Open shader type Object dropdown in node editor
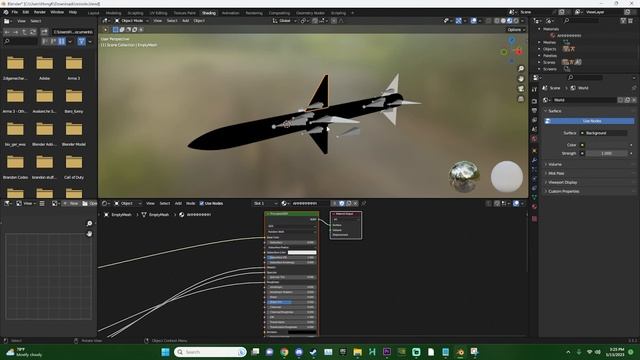 [128, 203]
